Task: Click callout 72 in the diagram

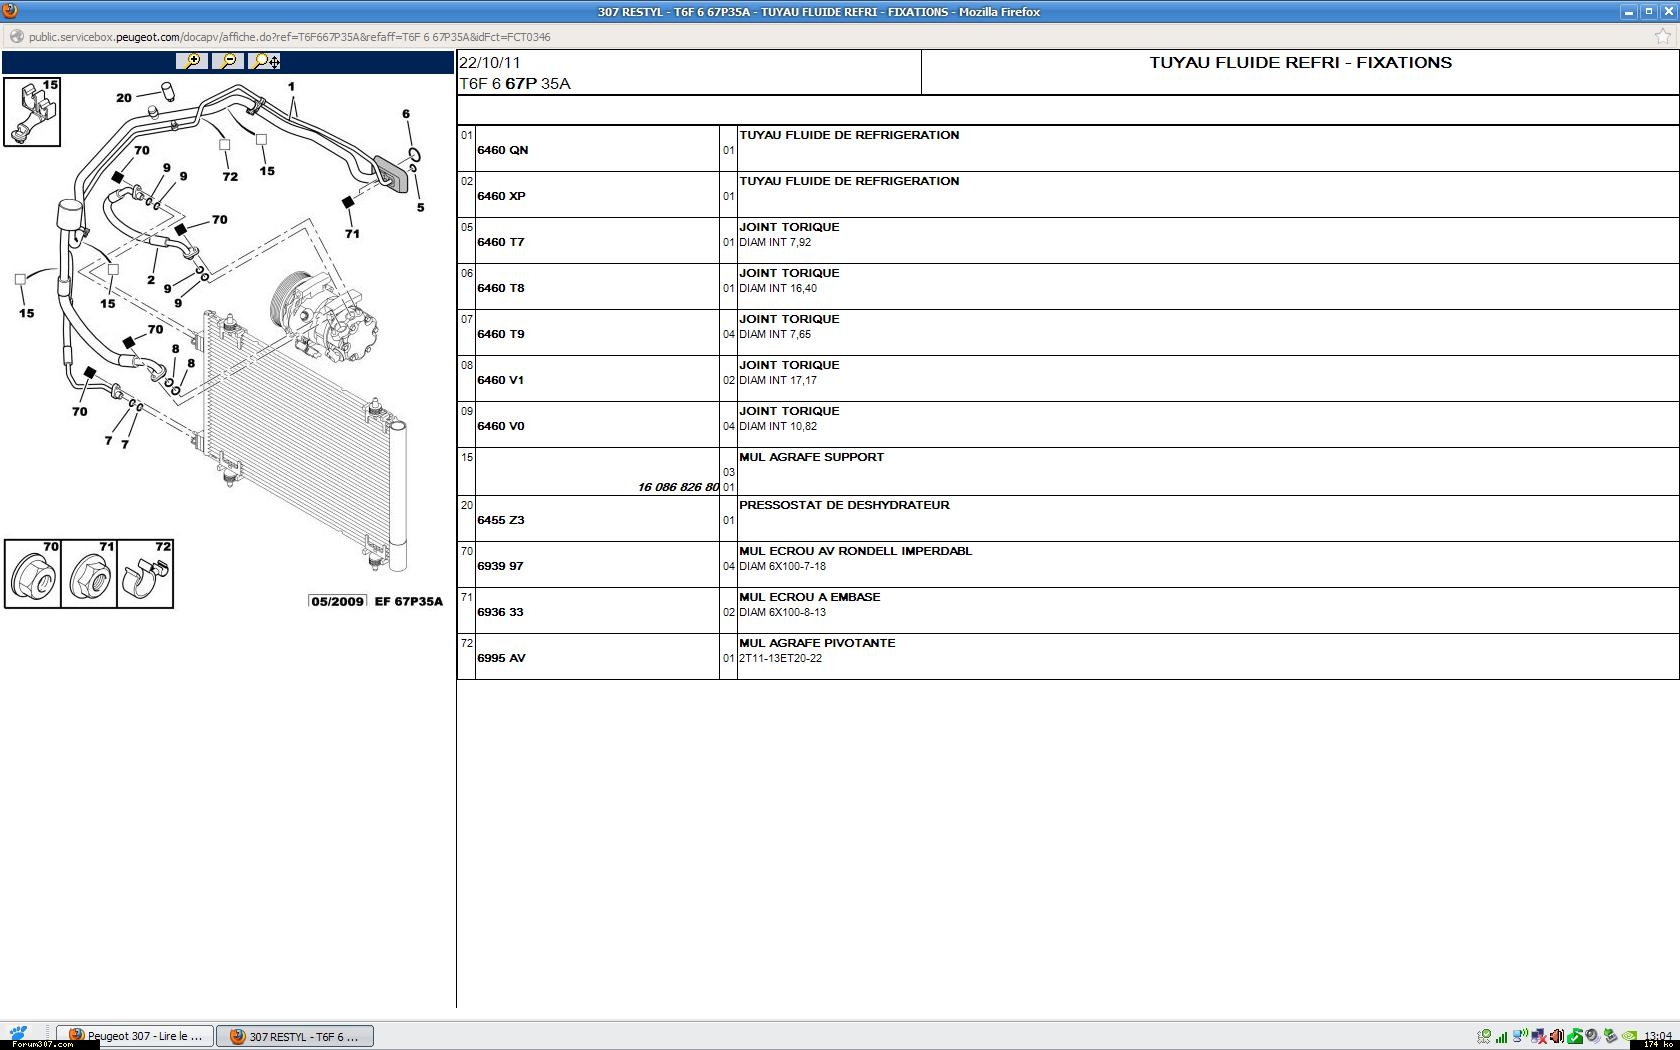Action: coord(230,177)
